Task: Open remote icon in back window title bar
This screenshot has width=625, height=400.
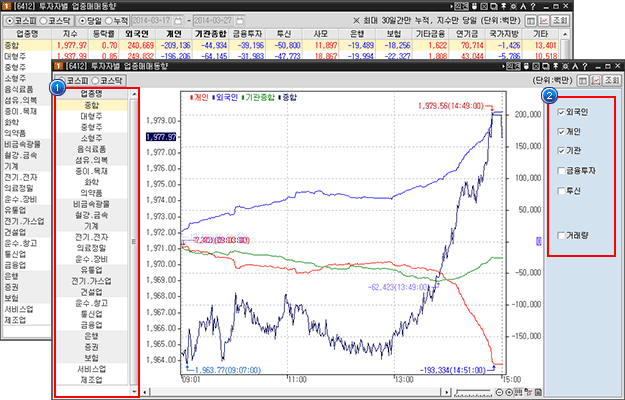Action: [x=461, y=6]
